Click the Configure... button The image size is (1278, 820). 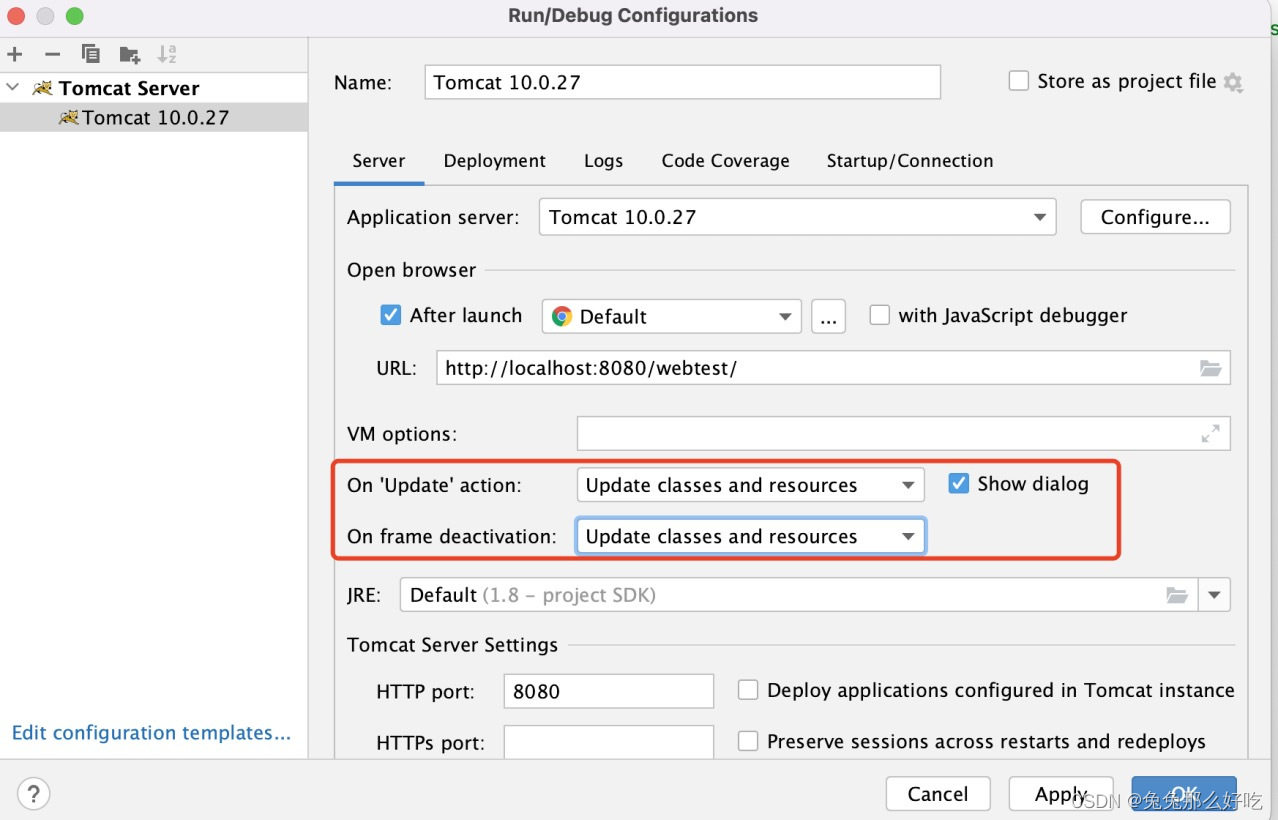[x=1155, y=217]
